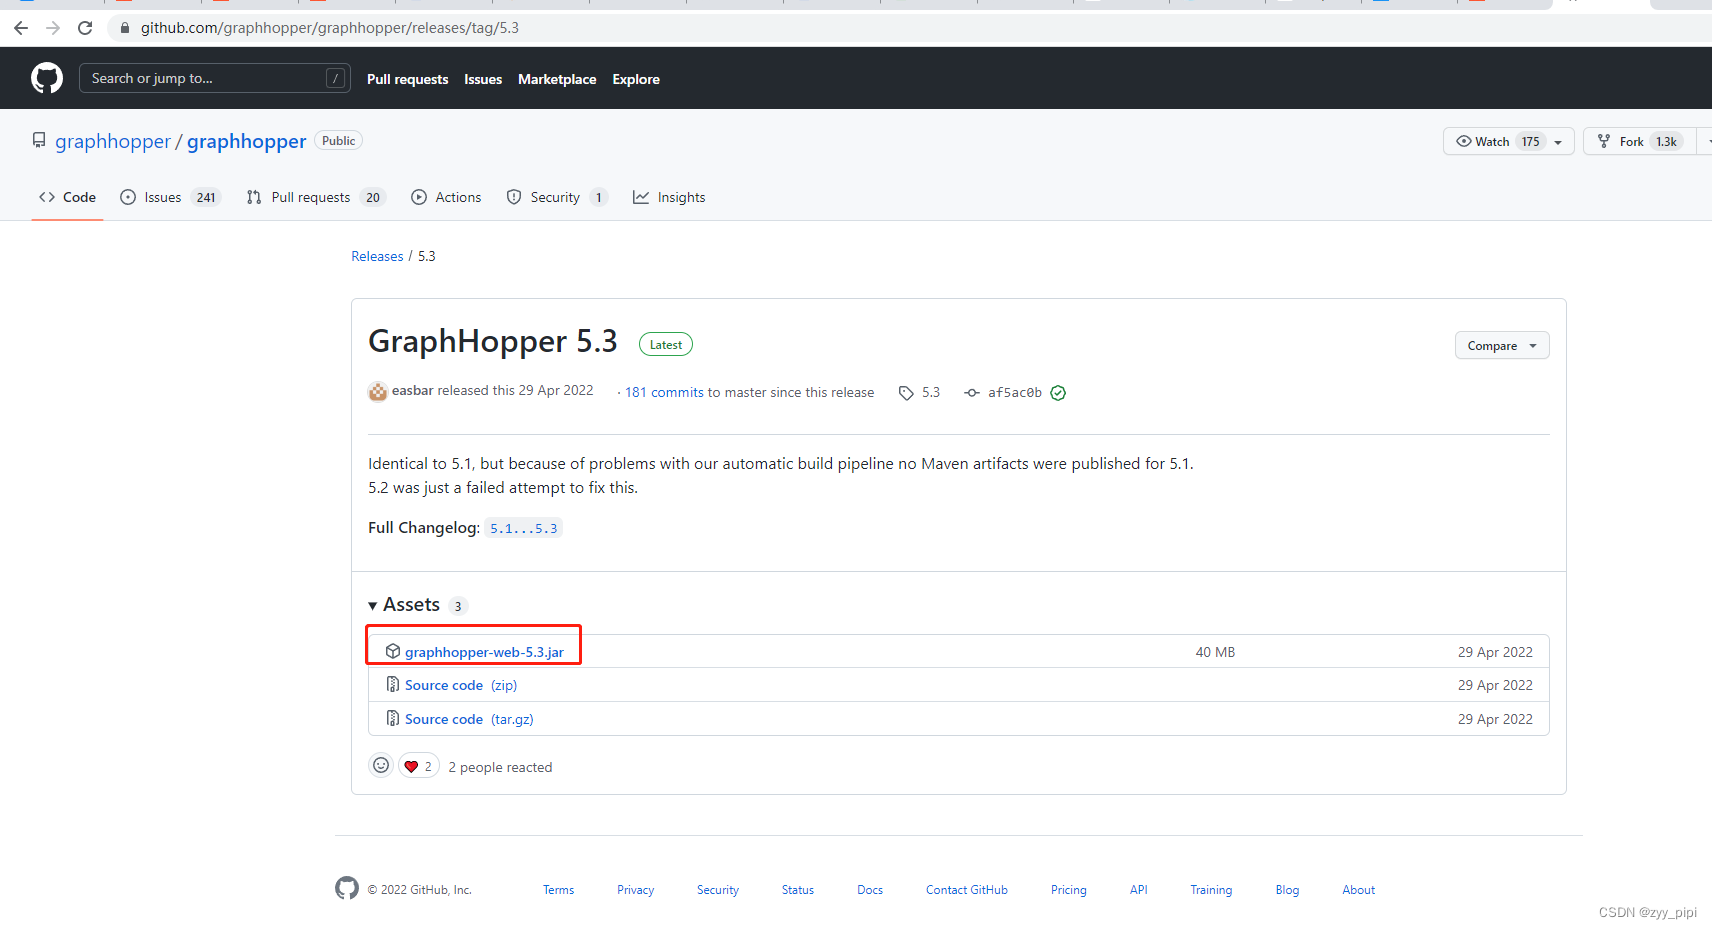Open the Watch options dropdown arrow
The image size is (1712, 929).
click(x=1557, y=141)
